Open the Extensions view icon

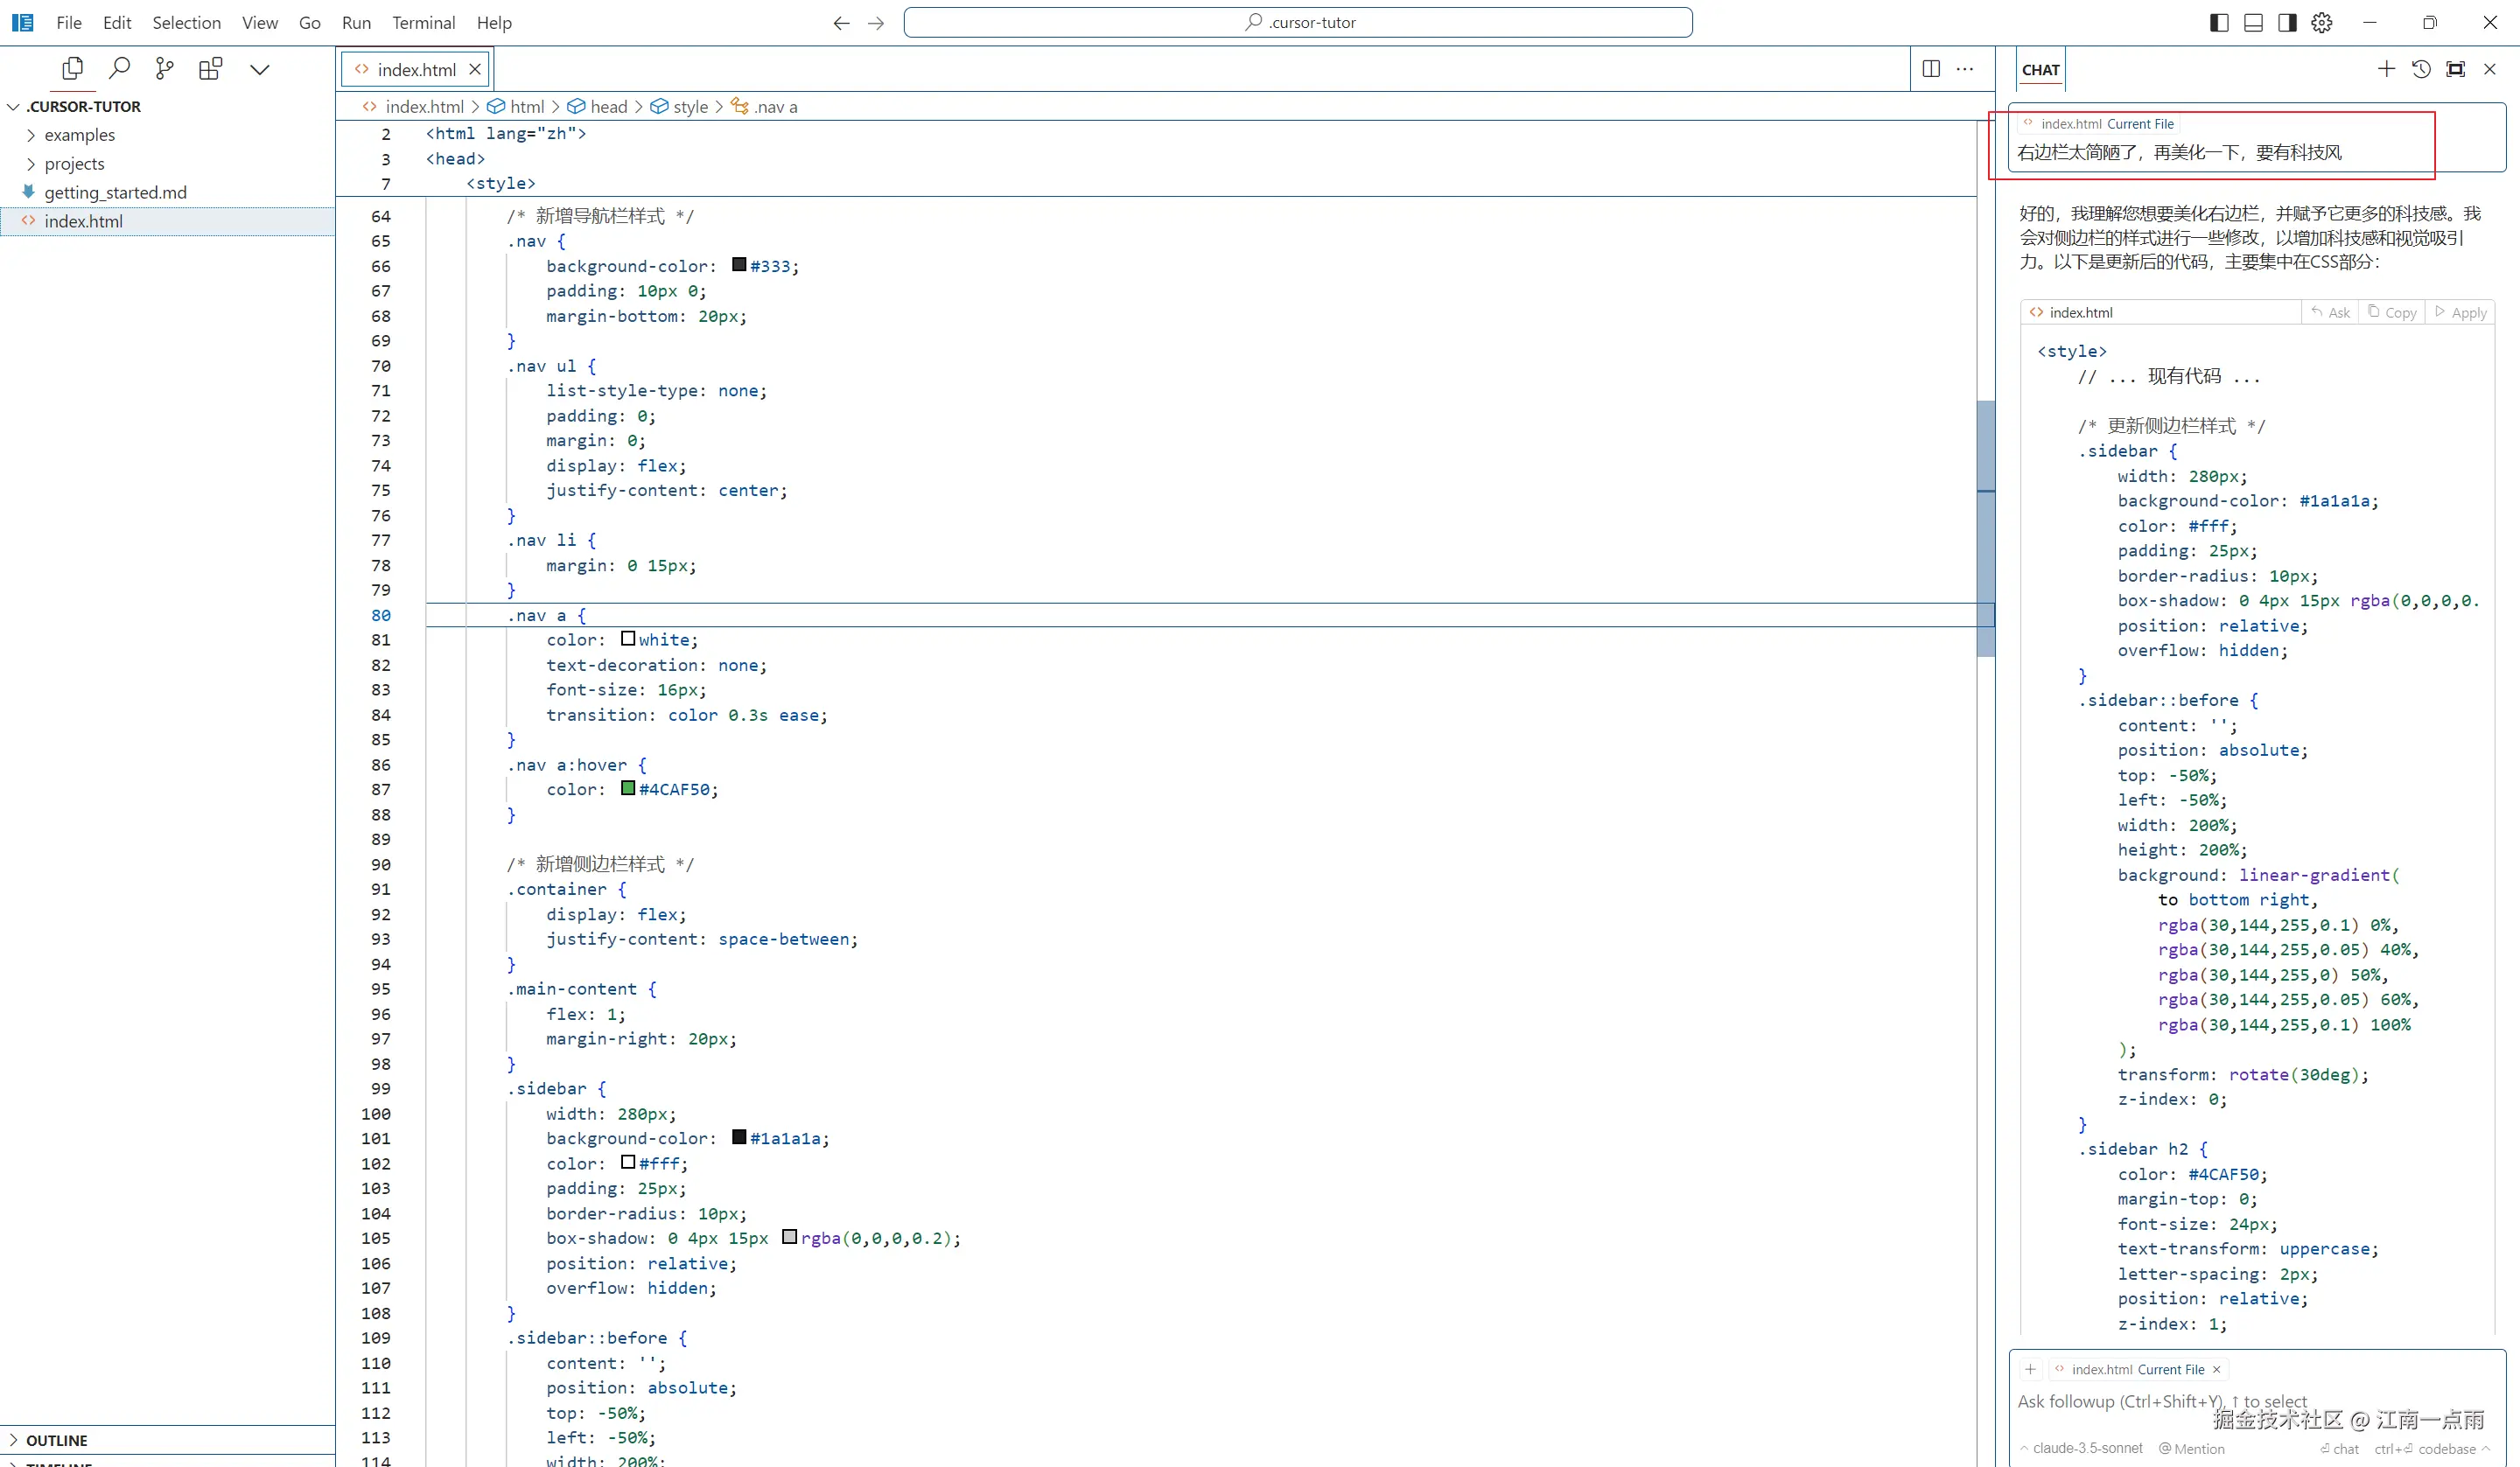[210, 68]
